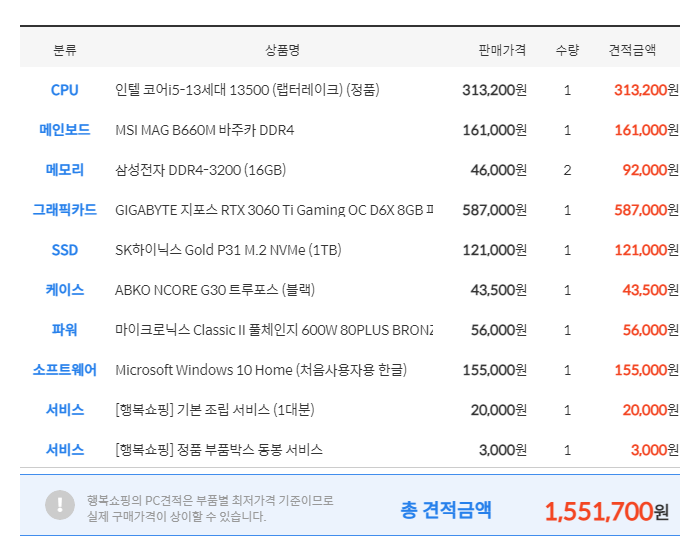
Task: Click the CPU sale price 313,200원
Action: (x=495, y=90)
